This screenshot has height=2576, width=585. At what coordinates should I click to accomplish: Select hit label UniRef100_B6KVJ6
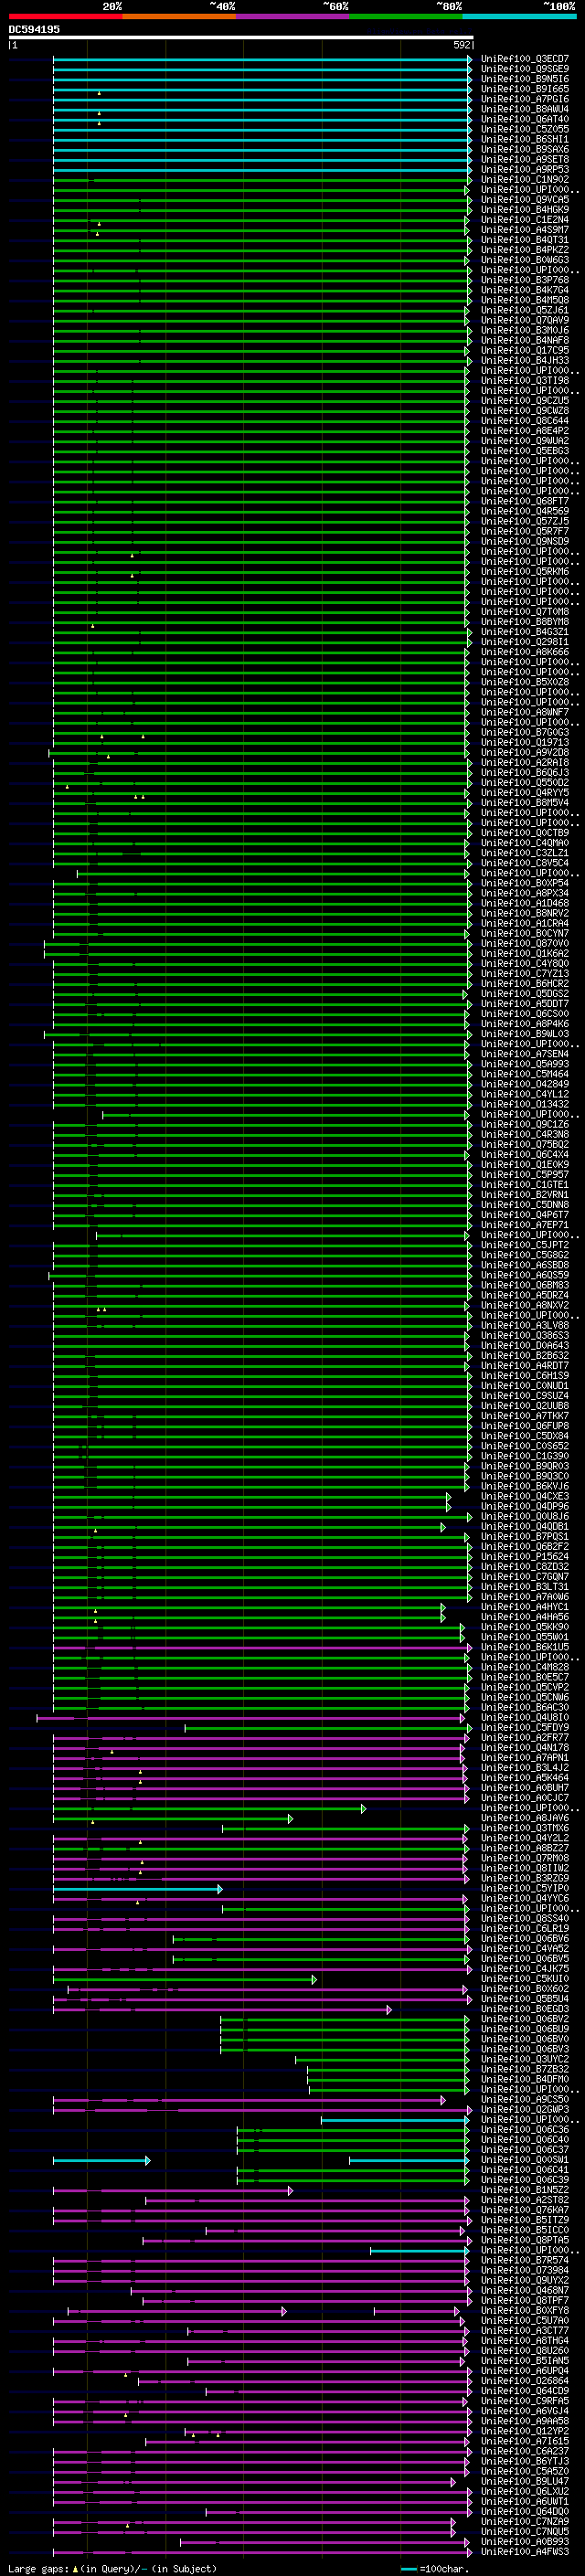[x=525, y=1486]
